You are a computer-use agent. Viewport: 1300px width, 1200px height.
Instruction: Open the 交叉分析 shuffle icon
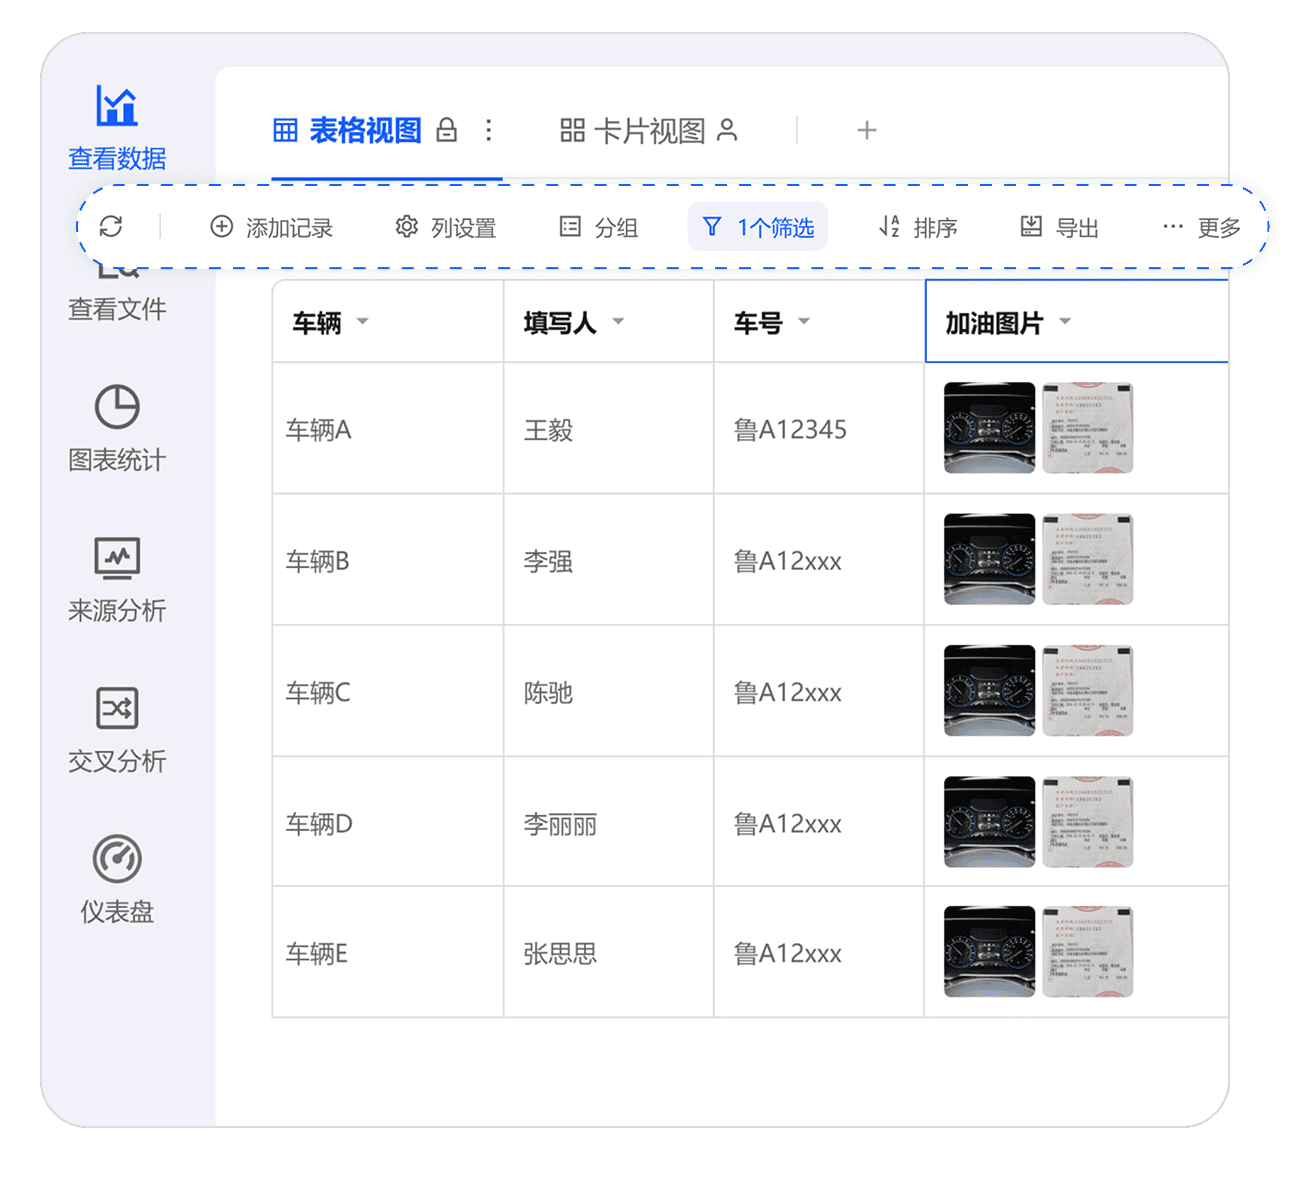pyautogui.click(x=117, y=709)
